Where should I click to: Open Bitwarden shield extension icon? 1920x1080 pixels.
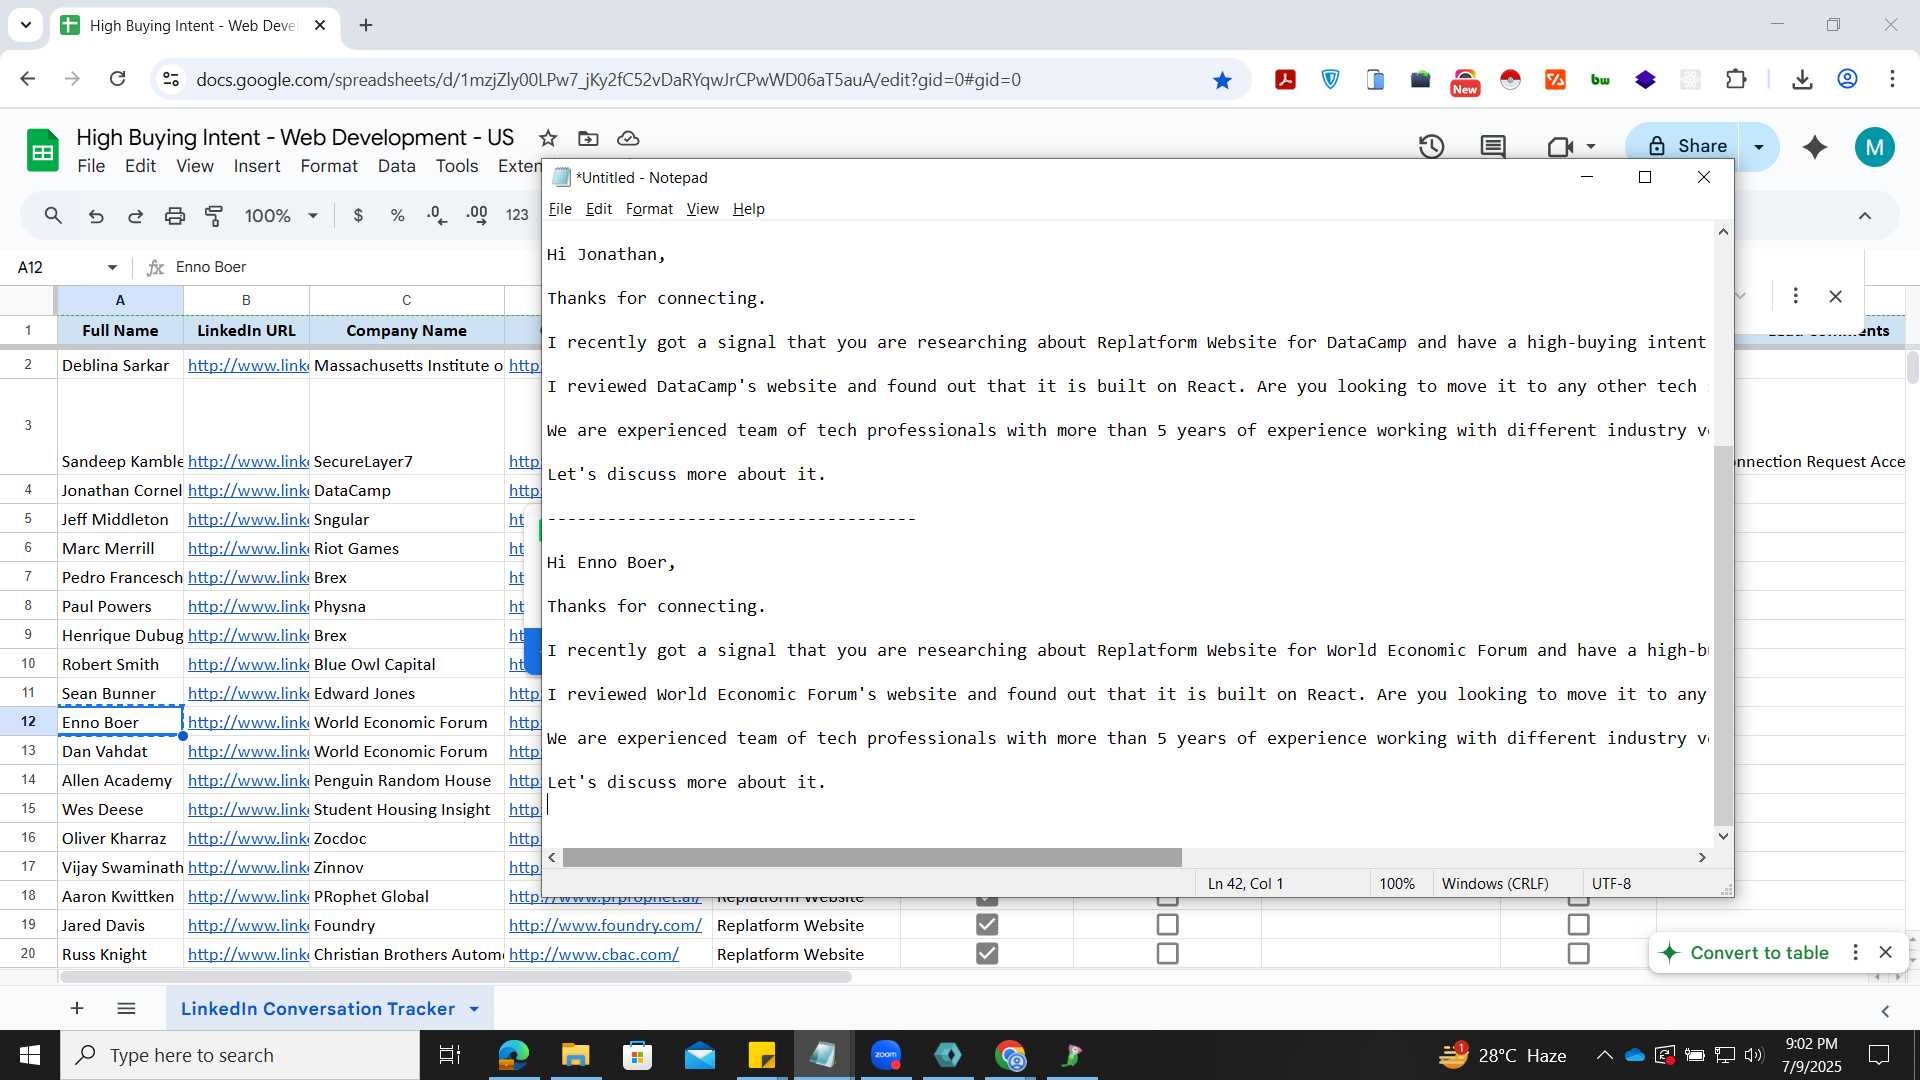click(1330, 80)
